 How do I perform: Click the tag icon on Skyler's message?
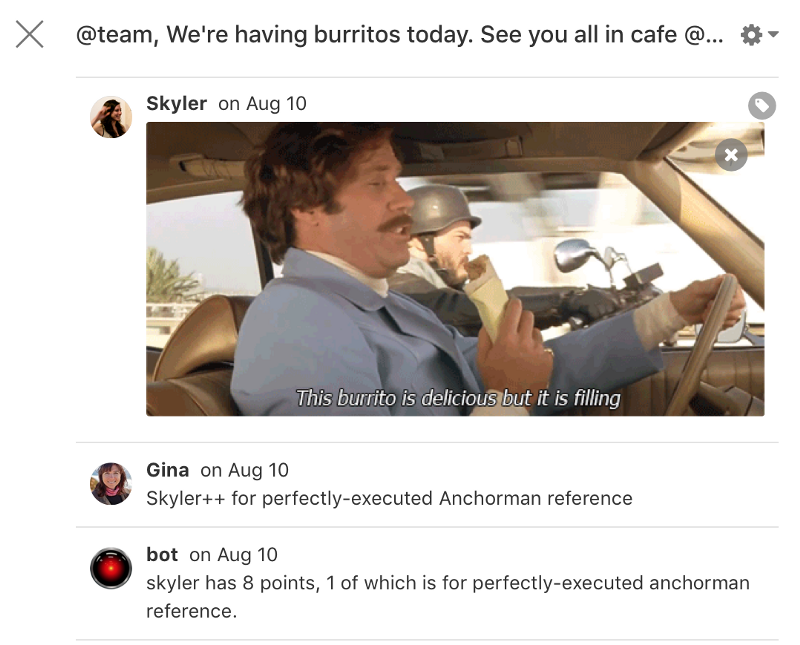coord(762,106)
